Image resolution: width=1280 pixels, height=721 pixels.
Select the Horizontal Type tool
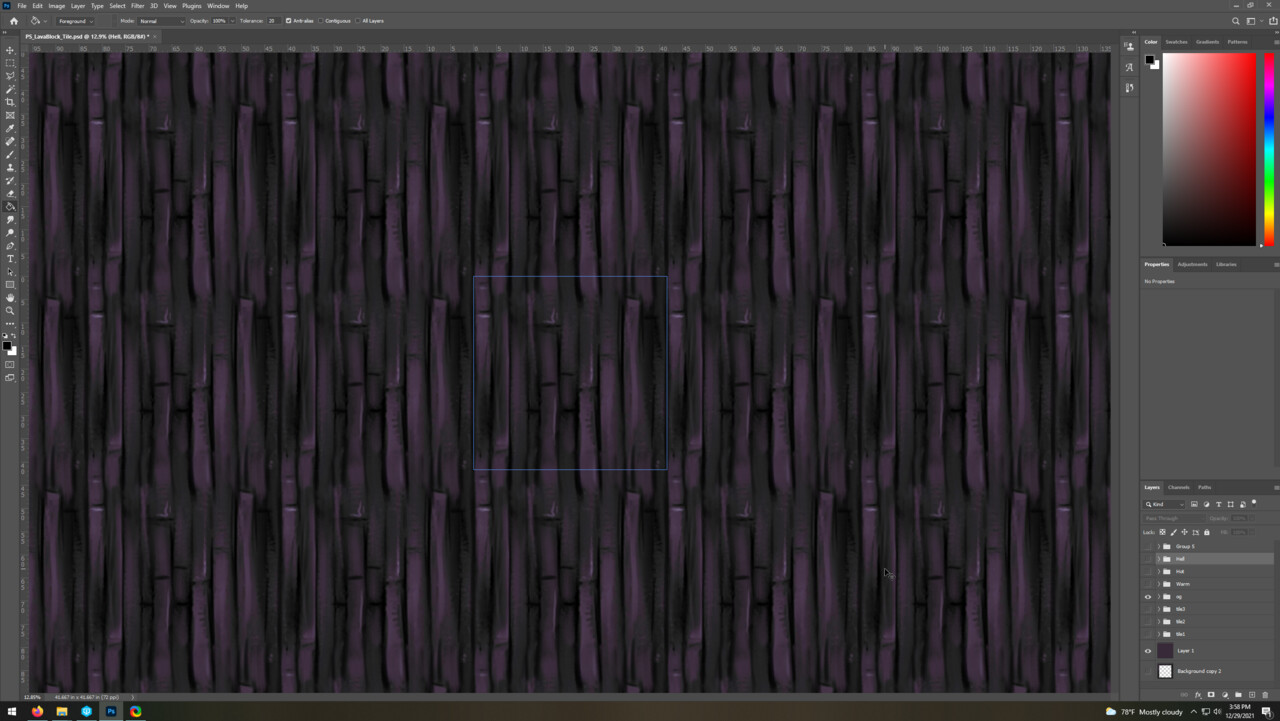coord(10,259)
